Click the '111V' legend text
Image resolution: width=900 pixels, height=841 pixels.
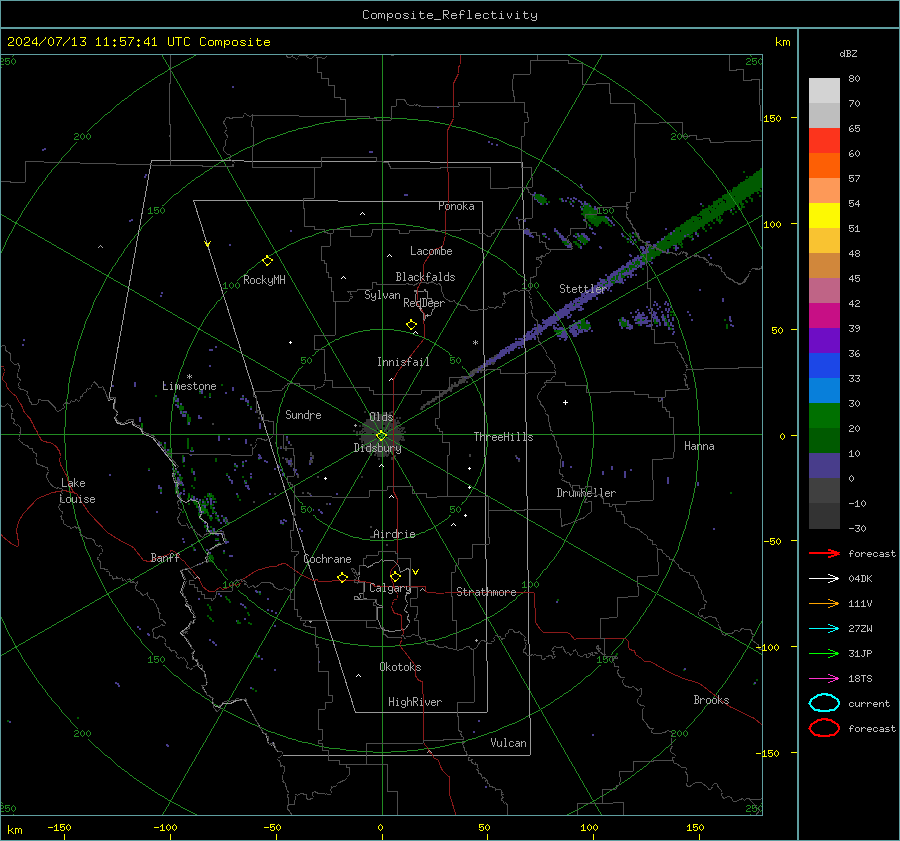click(860, 603)
